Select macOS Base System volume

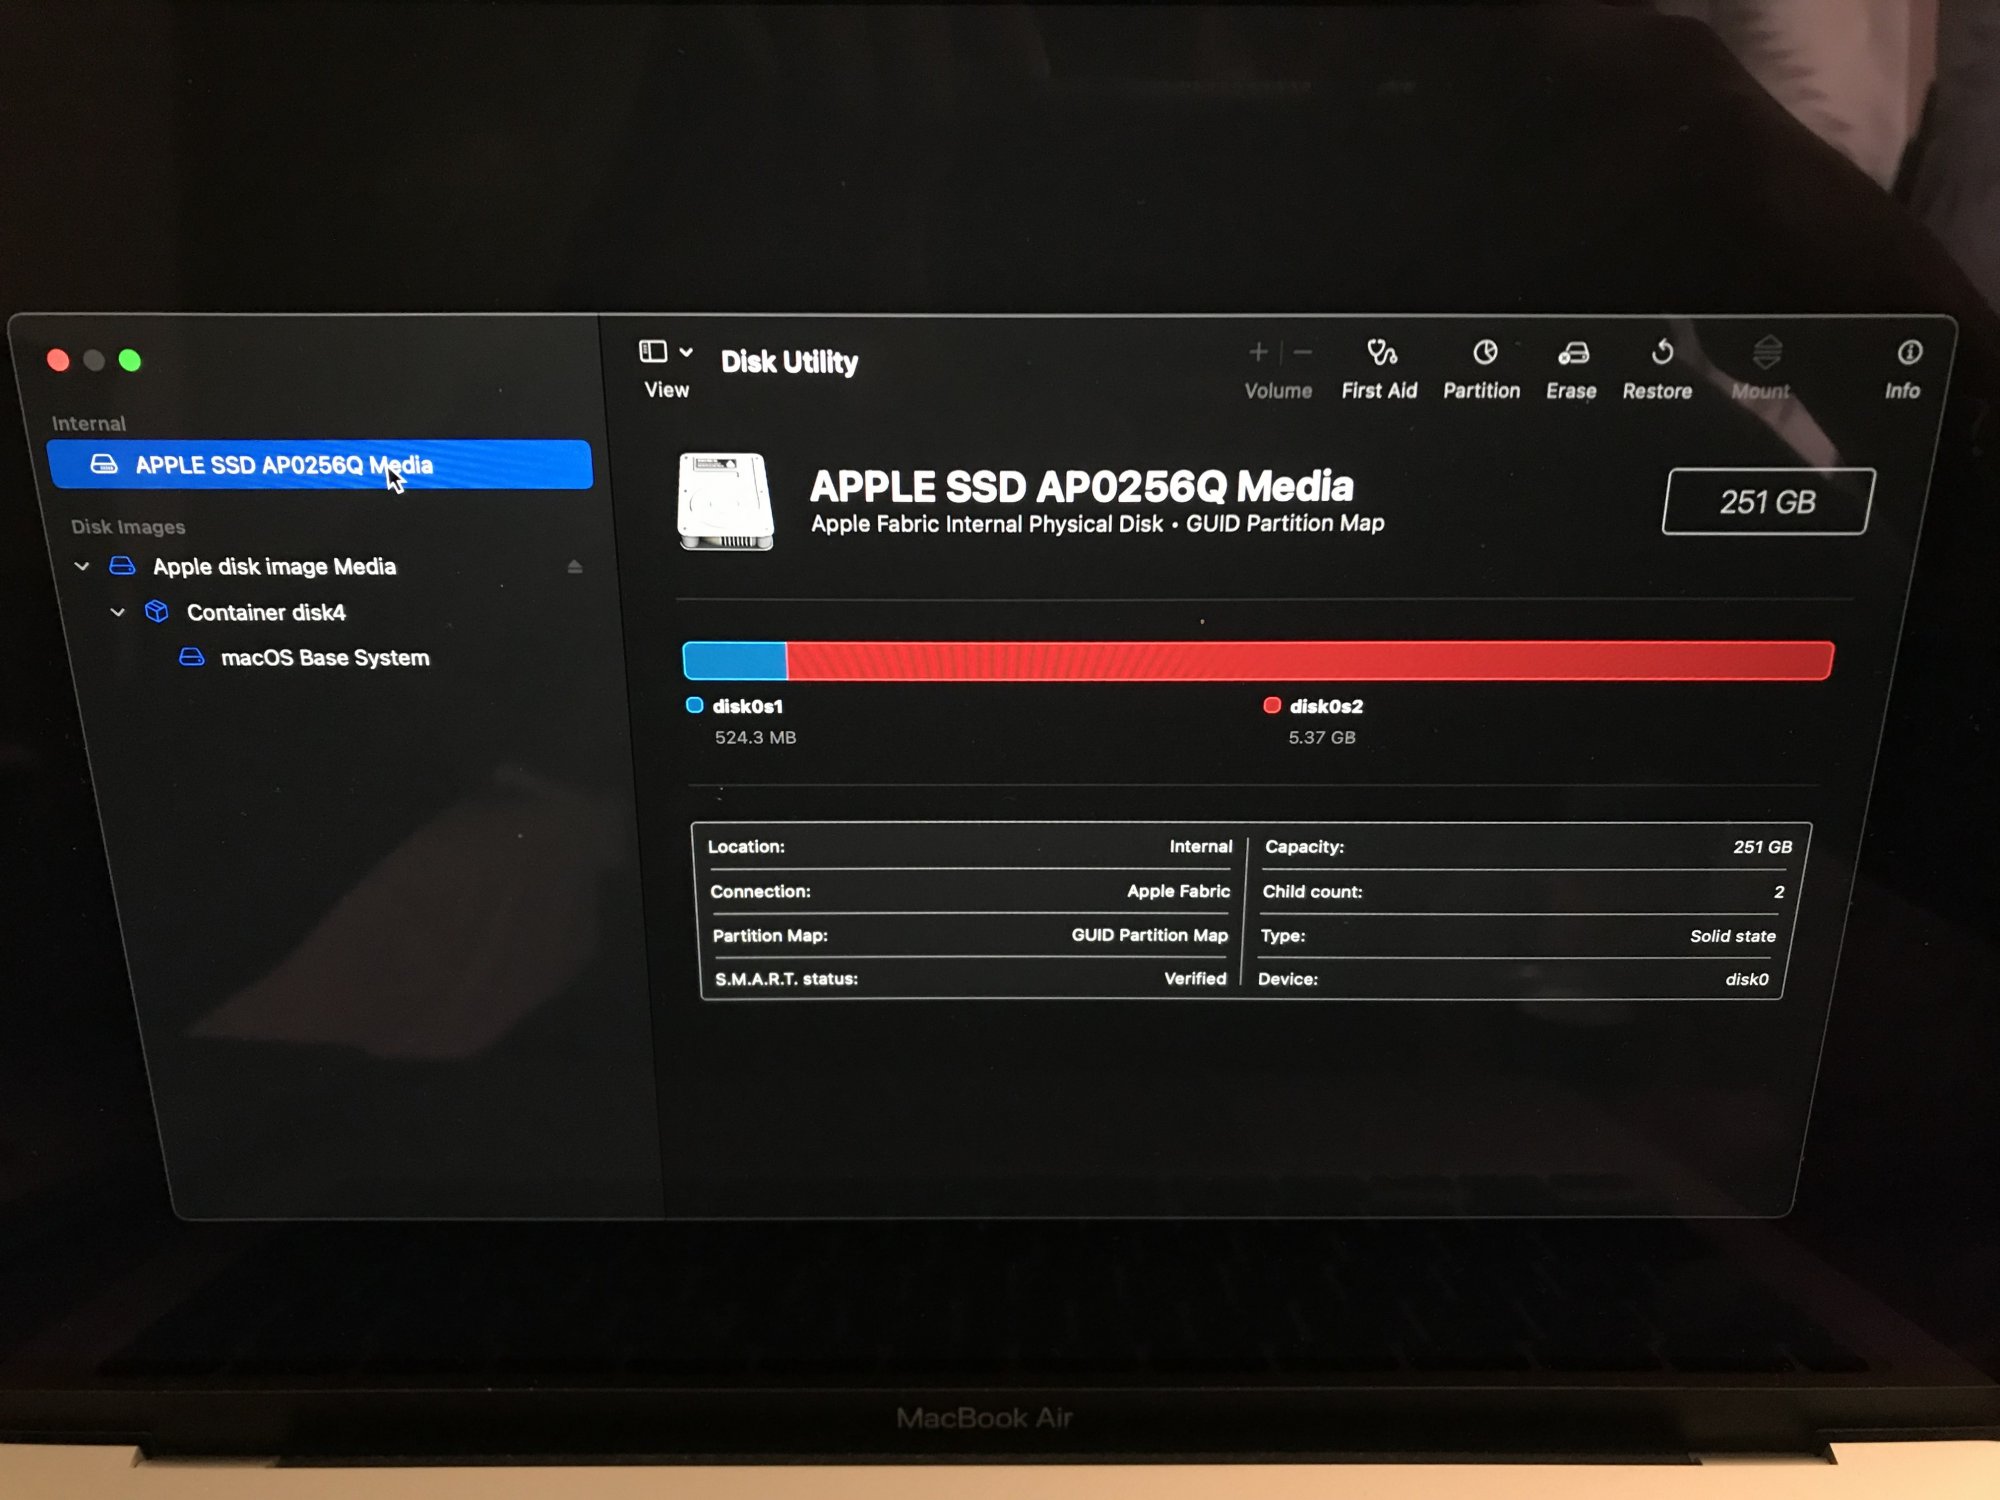[324, 658]
